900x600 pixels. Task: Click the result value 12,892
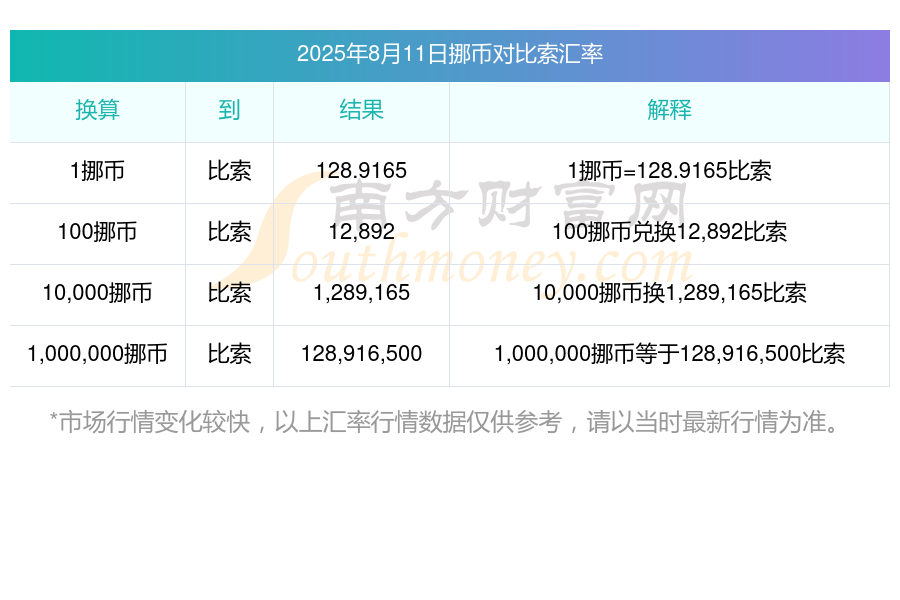tap(361, 232)
